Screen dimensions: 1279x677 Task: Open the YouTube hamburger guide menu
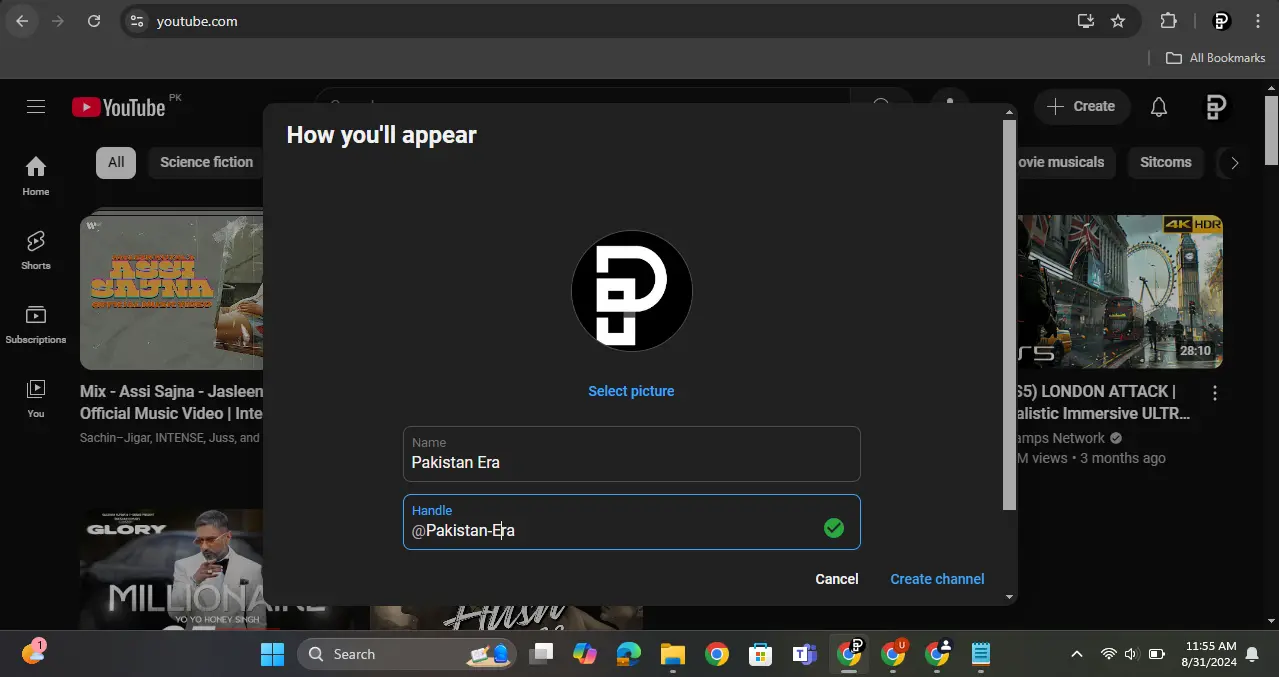tap(36, 107)
